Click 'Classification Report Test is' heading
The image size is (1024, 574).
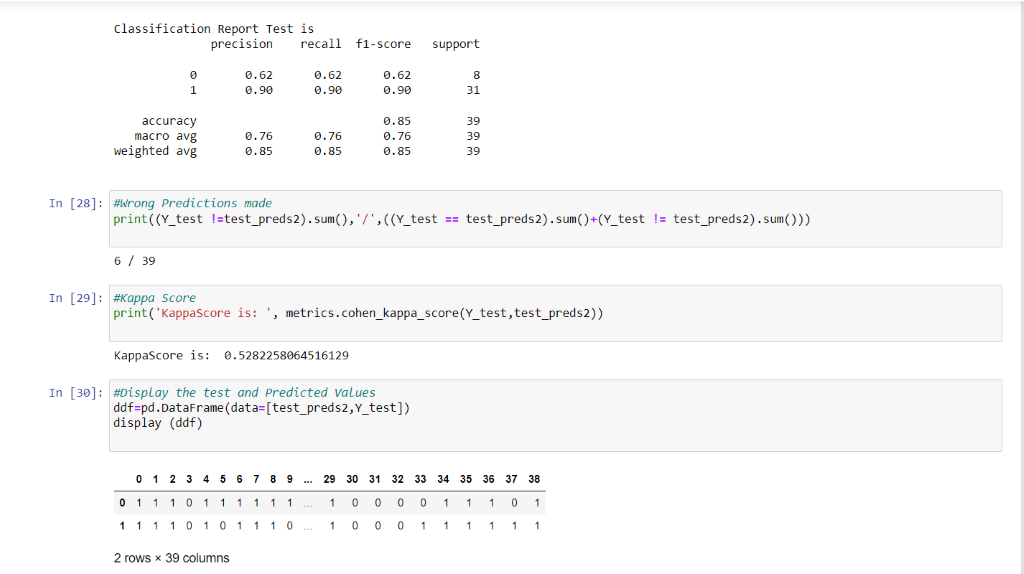pyautogui.click(x=214, y=29)
